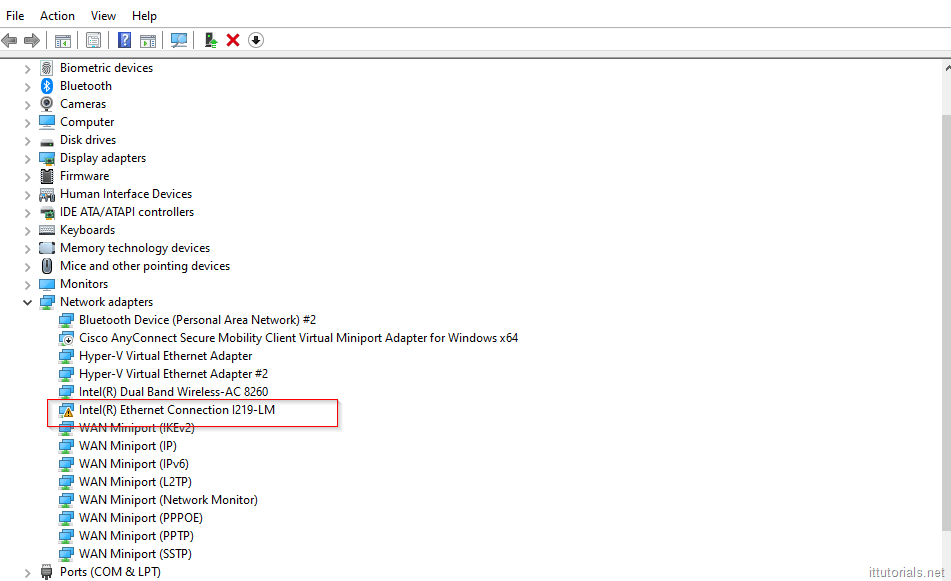Viewport: 951px width, 581px height.
Task: Click the Biometric devices fingerprint icon
Action: pyautogui.click(x=47, y=68)
